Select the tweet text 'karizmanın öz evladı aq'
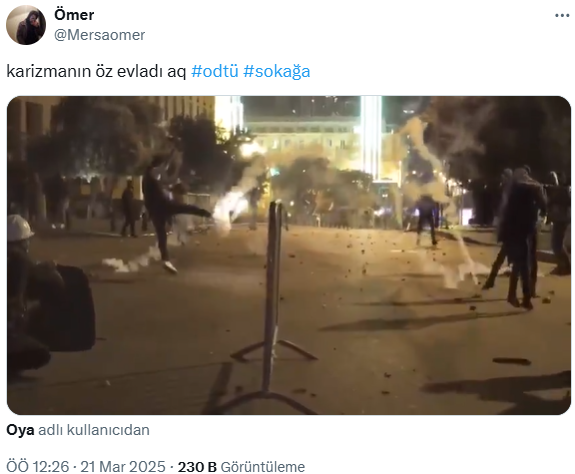 [x=96, y=71]
